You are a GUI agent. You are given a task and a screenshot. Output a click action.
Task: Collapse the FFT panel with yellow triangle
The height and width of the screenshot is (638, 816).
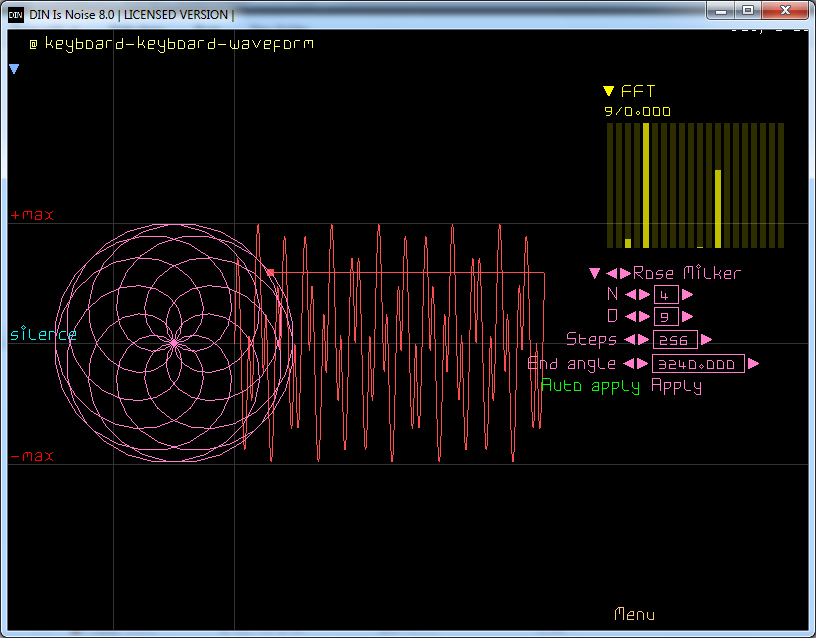click(609, 92)
